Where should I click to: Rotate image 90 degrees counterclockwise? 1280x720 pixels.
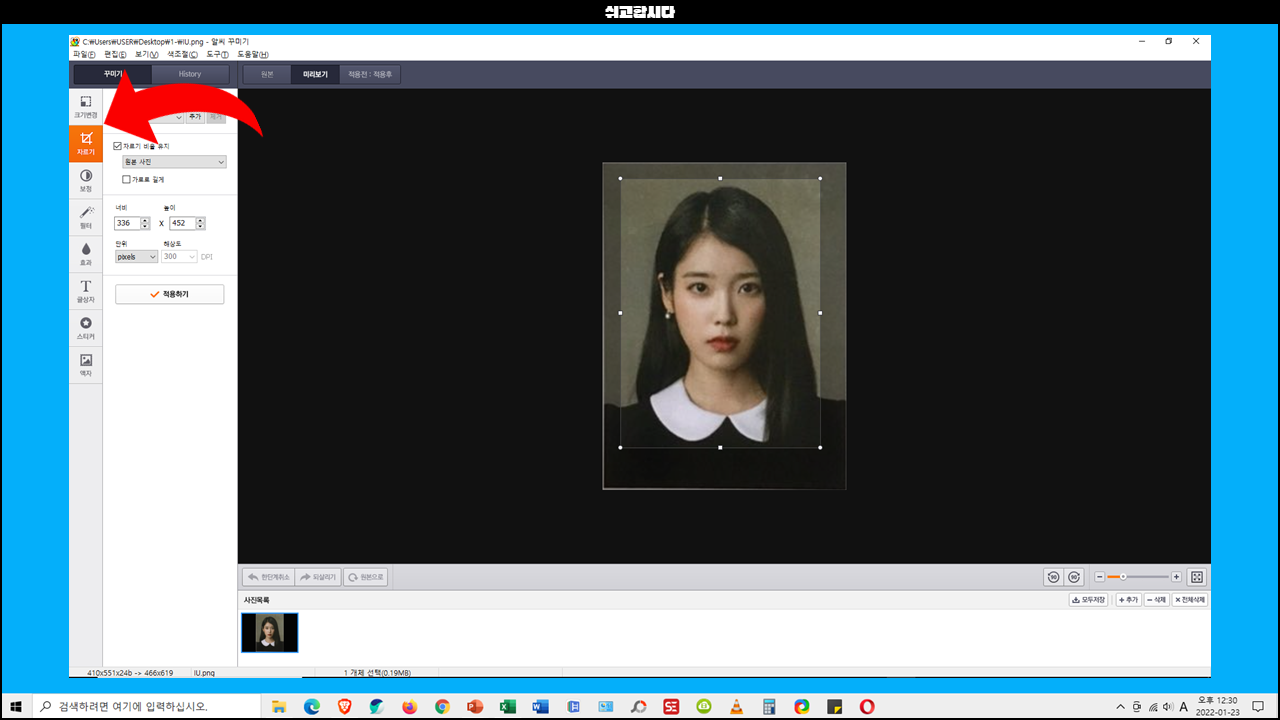tap(1053, 577)
